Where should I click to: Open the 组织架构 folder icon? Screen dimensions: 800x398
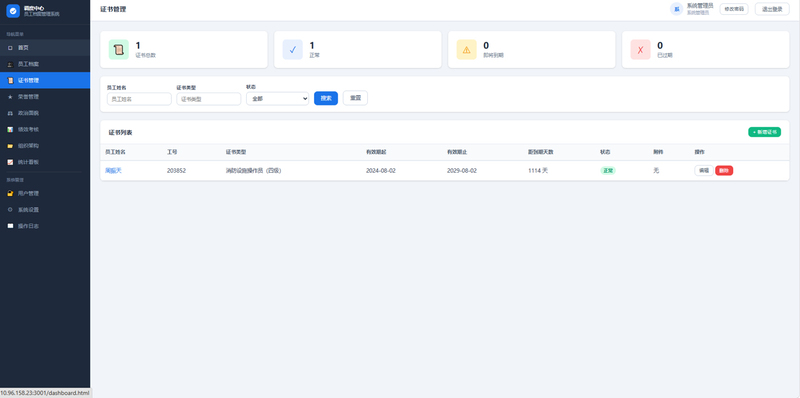[x=10, y=146]
